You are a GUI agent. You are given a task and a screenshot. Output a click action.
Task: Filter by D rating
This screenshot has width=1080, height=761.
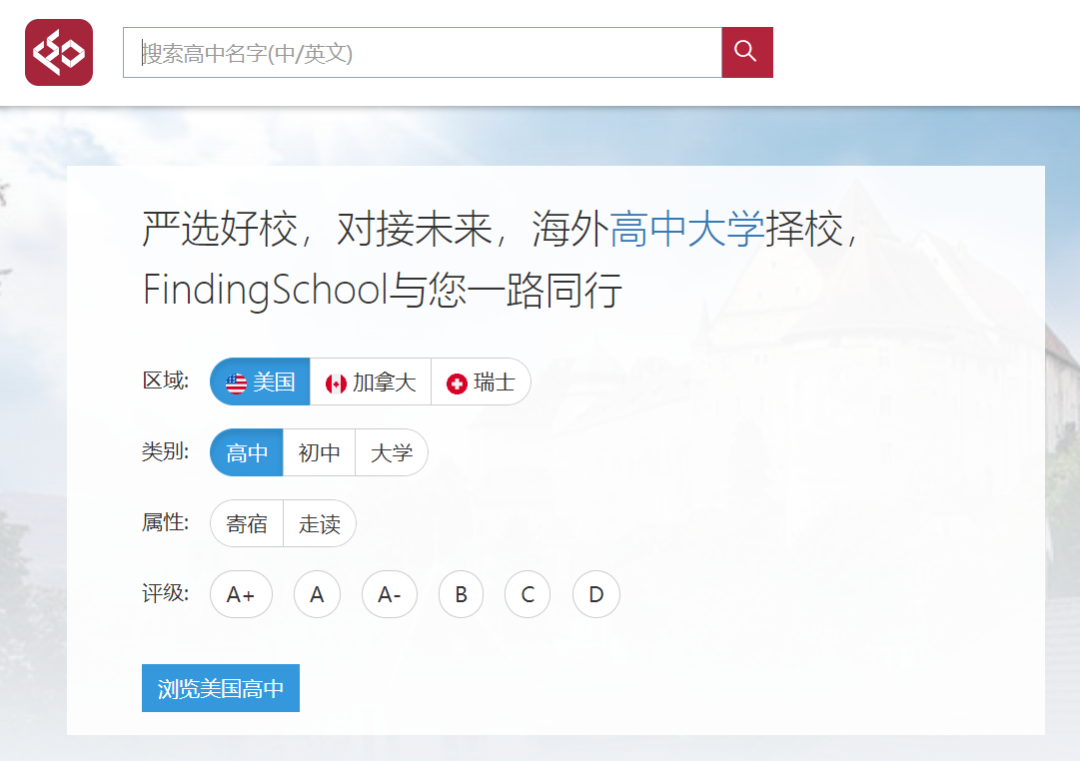(596, 595)
